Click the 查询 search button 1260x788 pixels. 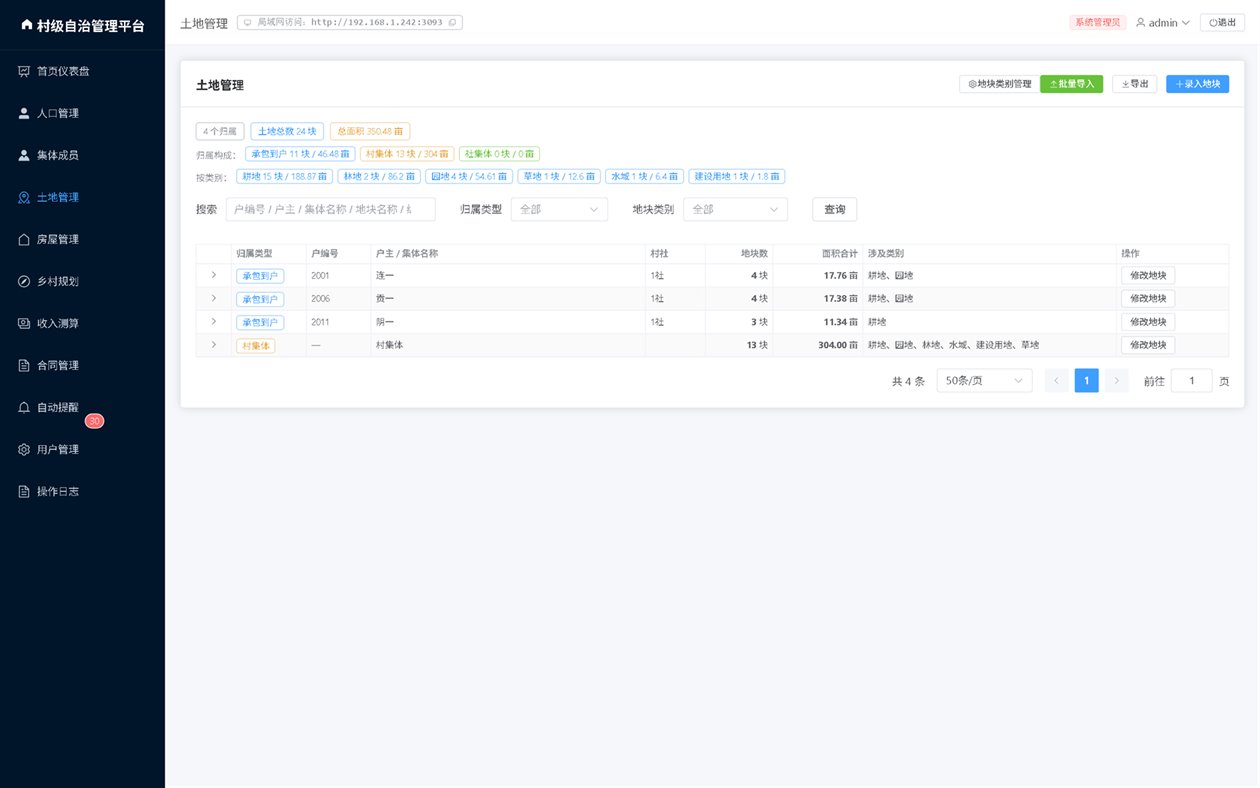[x=834, y=209]
